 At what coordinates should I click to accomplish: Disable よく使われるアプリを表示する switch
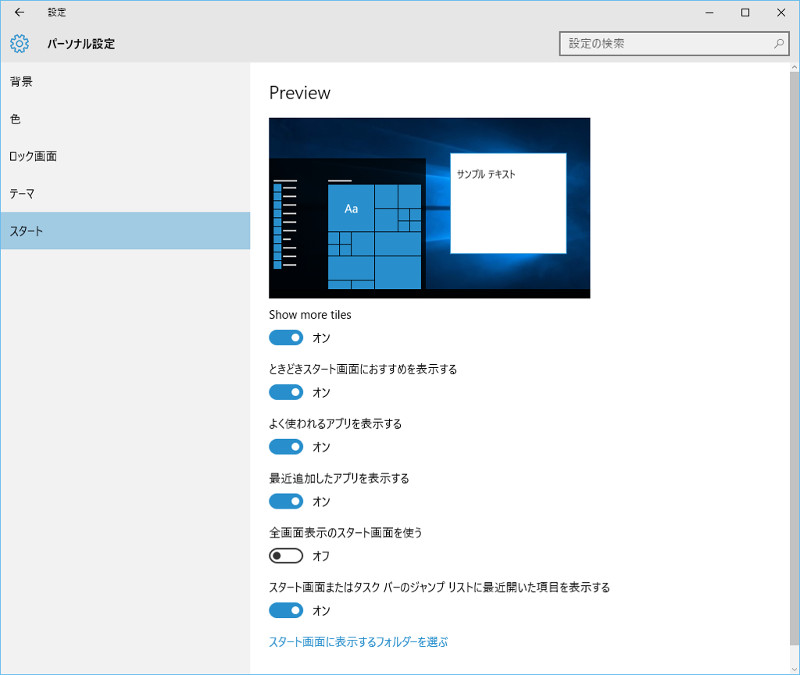[x=286, y=447]
